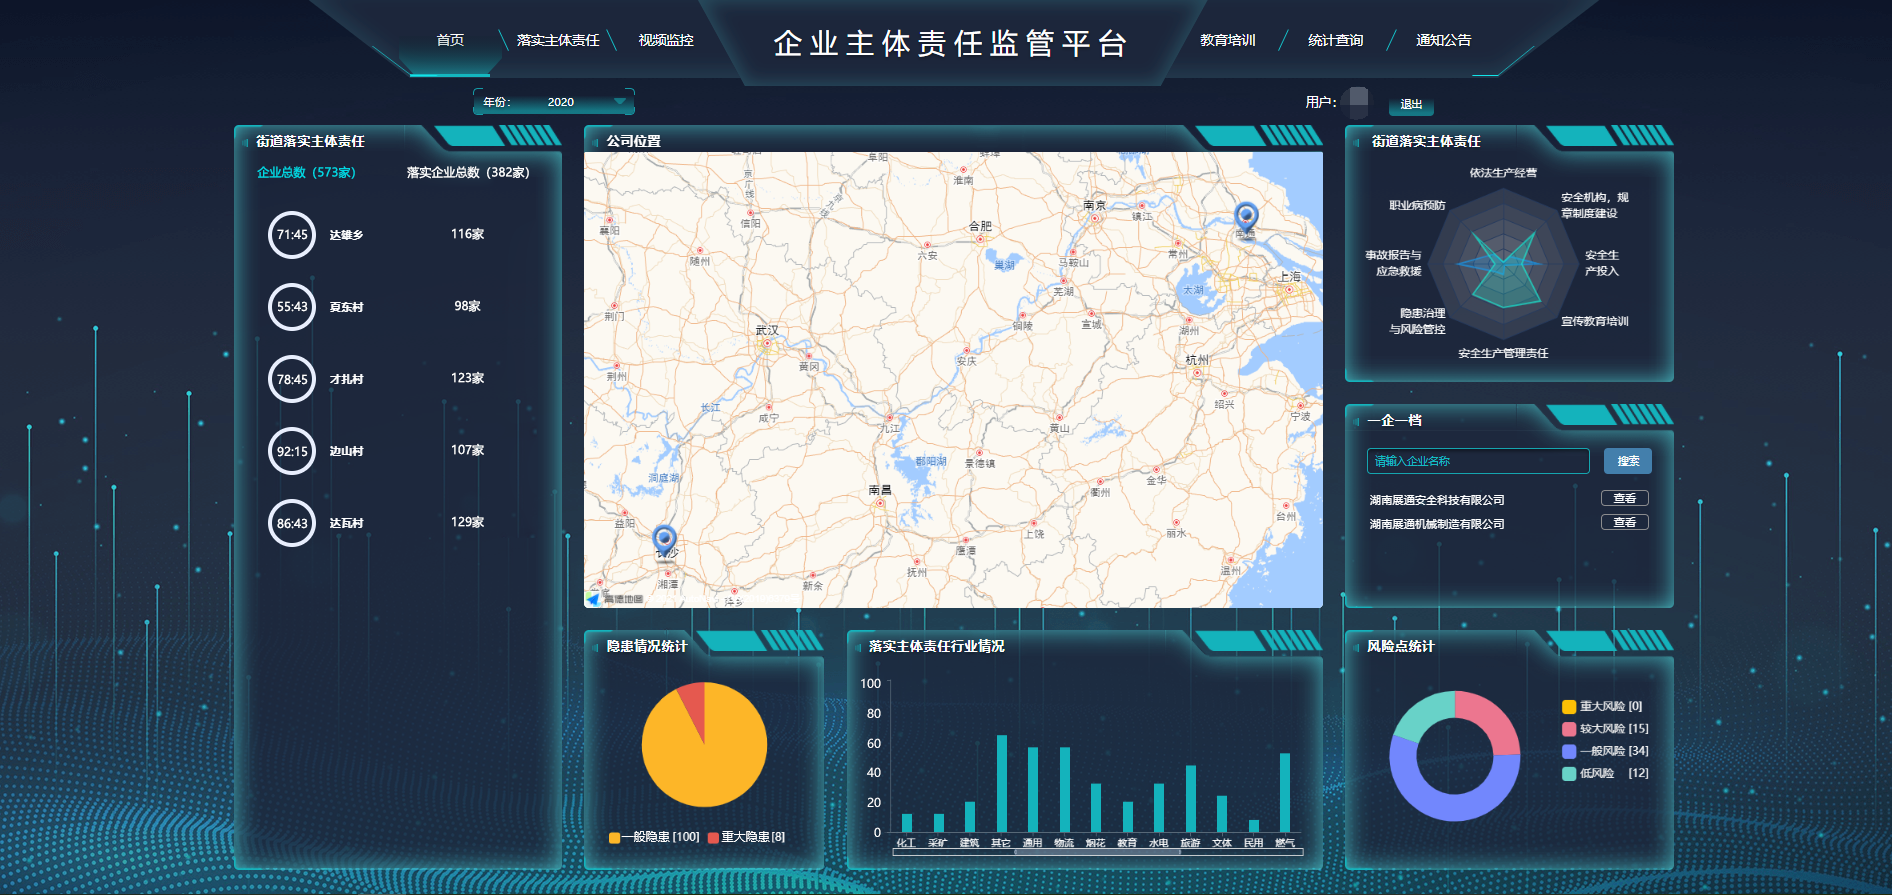1892x895 pixels.
Task: Open the 视频监控 menu item
Action: coord(666,40)
